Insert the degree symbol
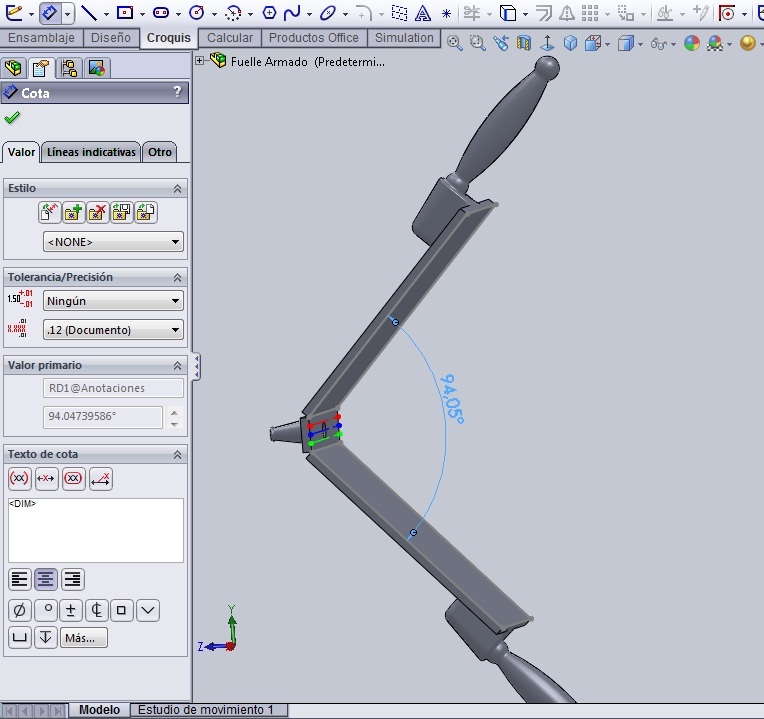The height and width of the screenshot is (719, 764). tap(47, 610)
